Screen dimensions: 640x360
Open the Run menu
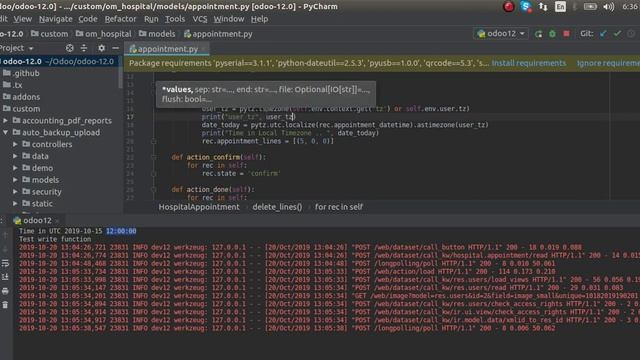(x=151, y=19)
